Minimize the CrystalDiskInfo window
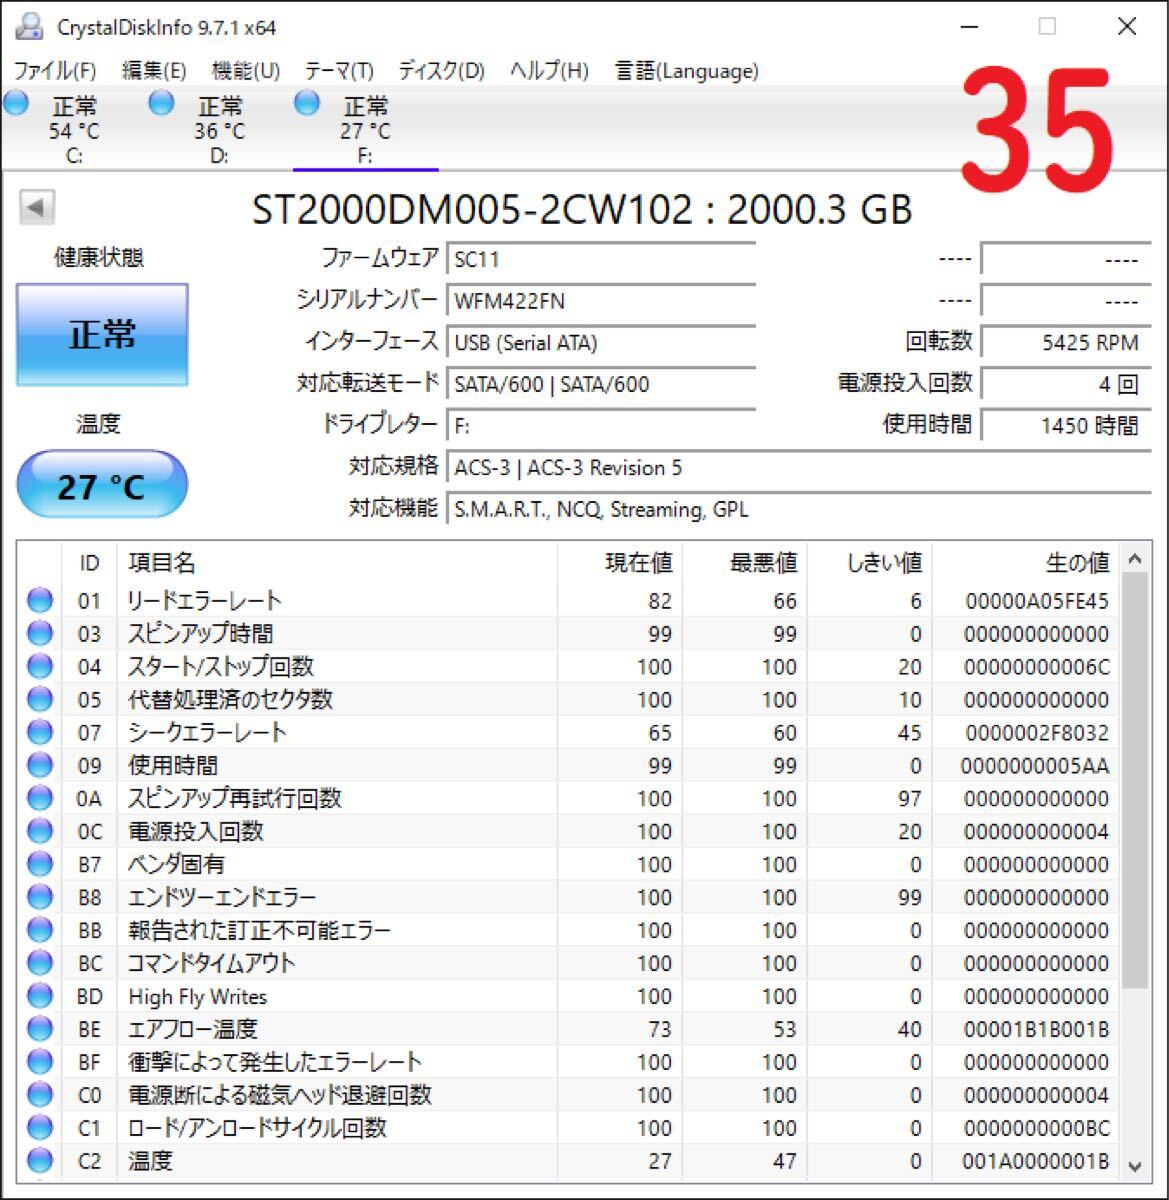Screen dimensions: 1169x1200 pyautogui.click(x=968, y=27)
